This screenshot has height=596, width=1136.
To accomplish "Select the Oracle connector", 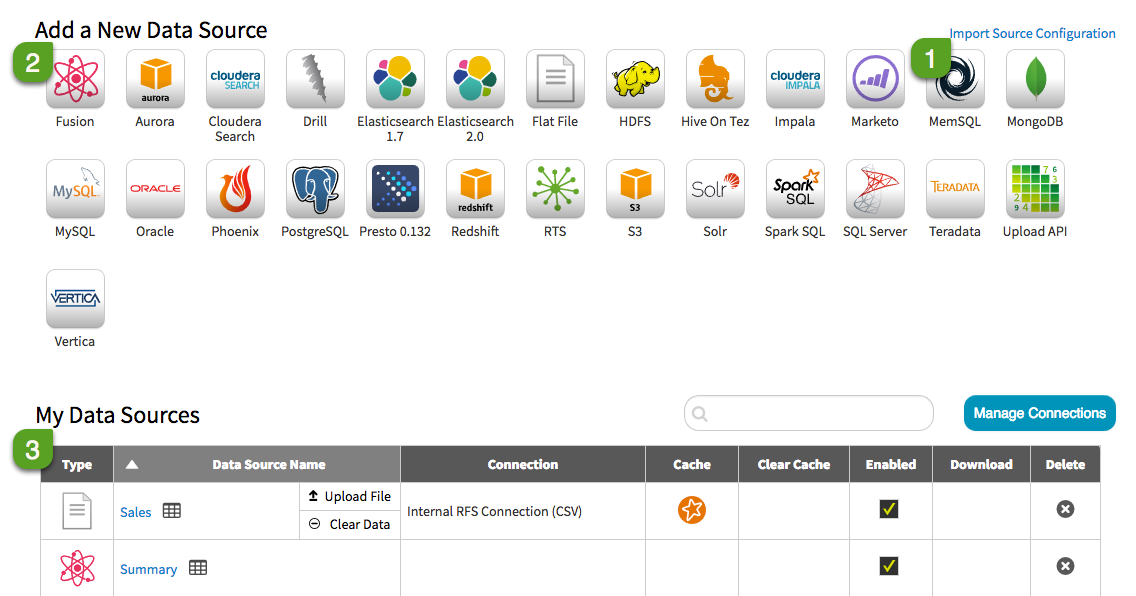I will coord(155,188).
